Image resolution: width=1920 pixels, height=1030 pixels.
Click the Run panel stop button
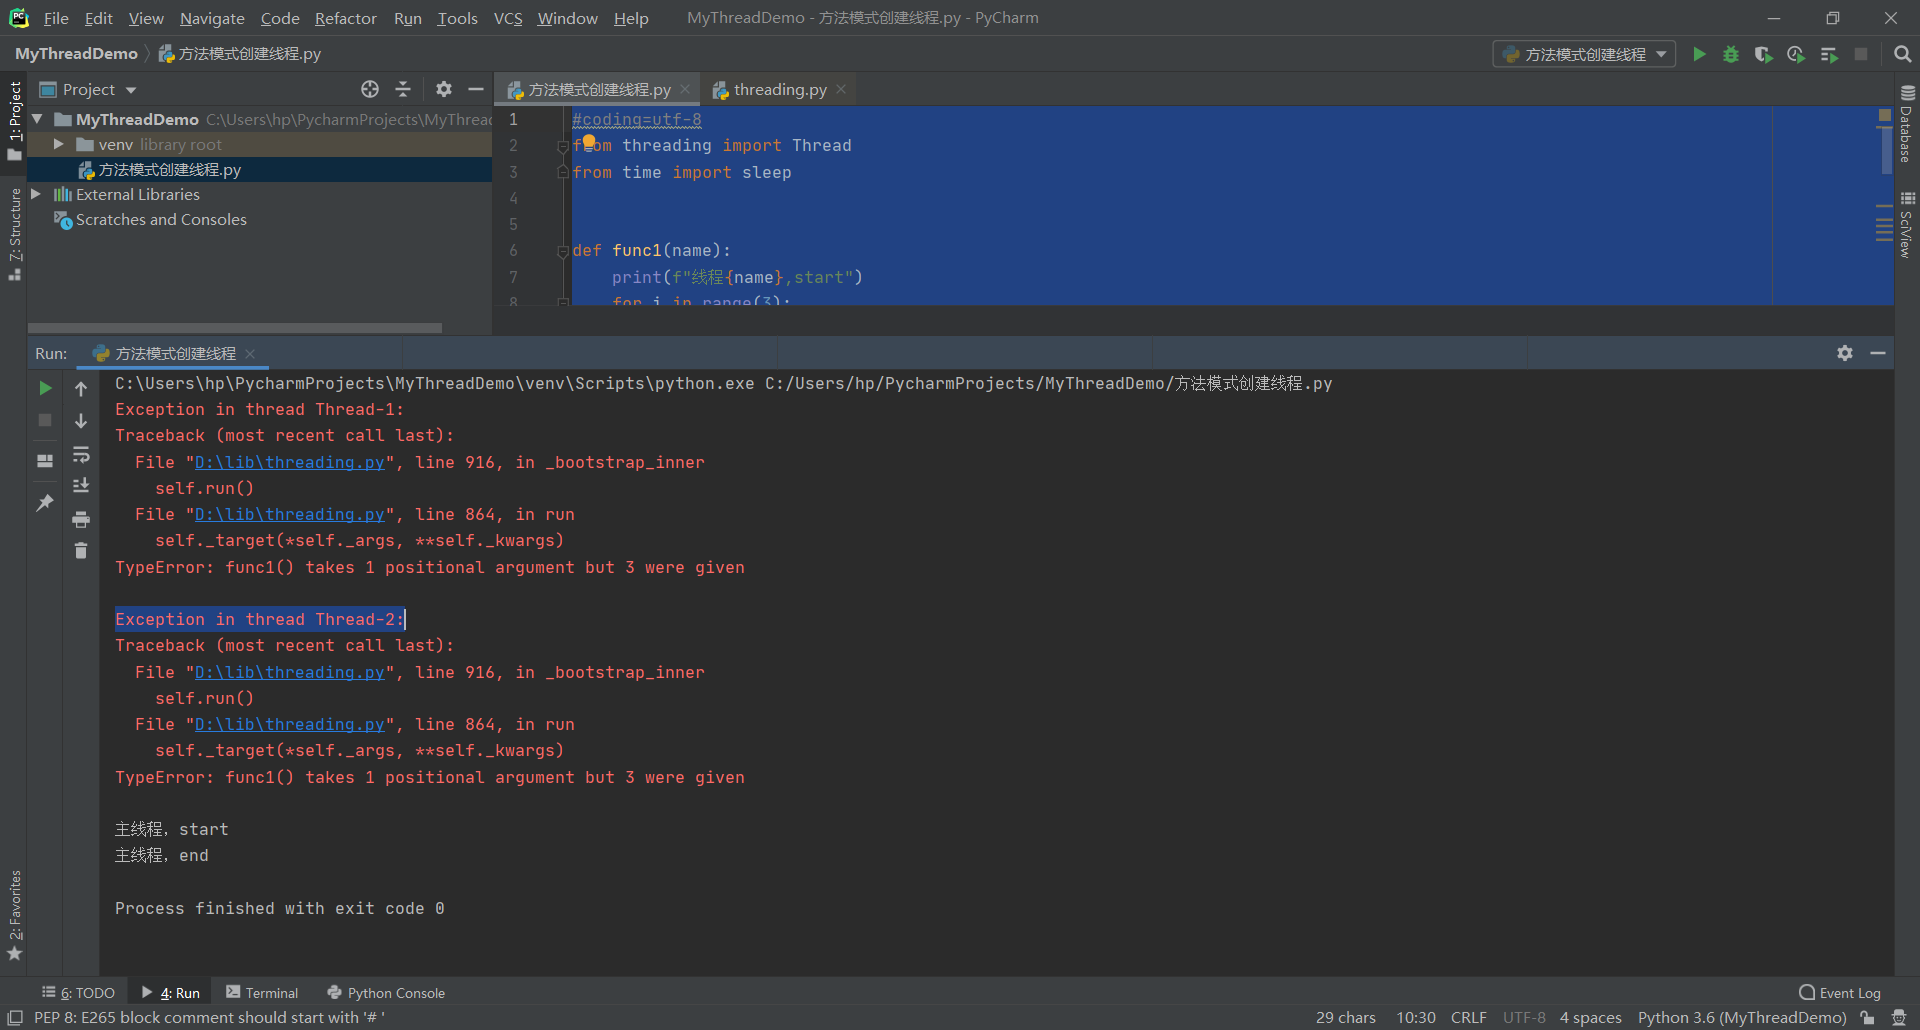coord(45,420)
